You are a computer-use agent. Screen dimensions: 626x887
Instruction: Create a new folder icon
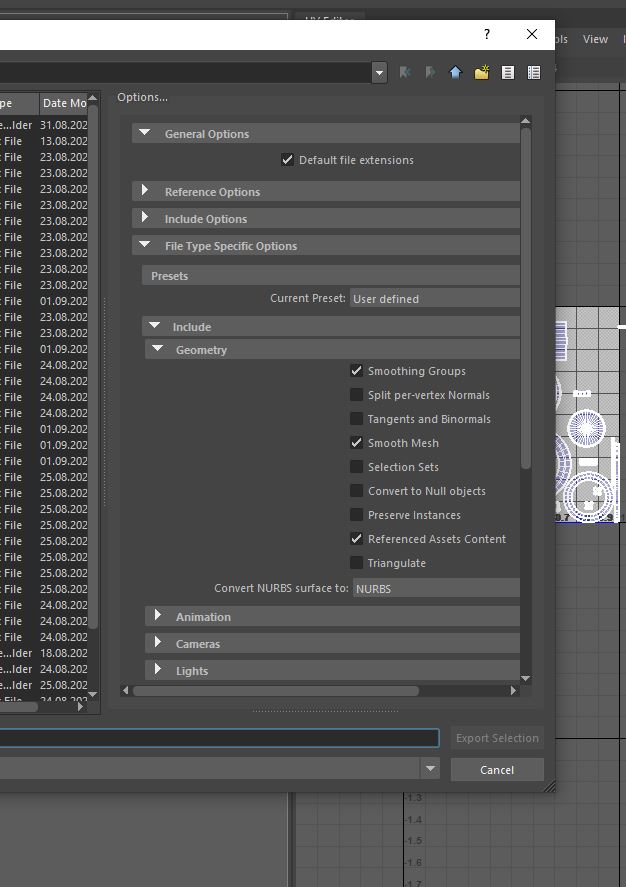pos(482,72)
